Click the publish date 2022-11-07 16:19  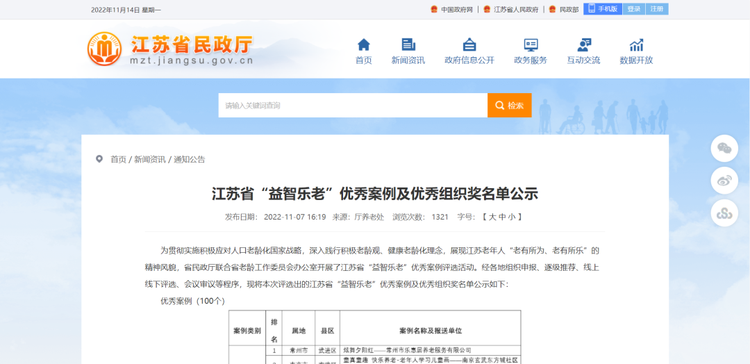pos(295,217)
